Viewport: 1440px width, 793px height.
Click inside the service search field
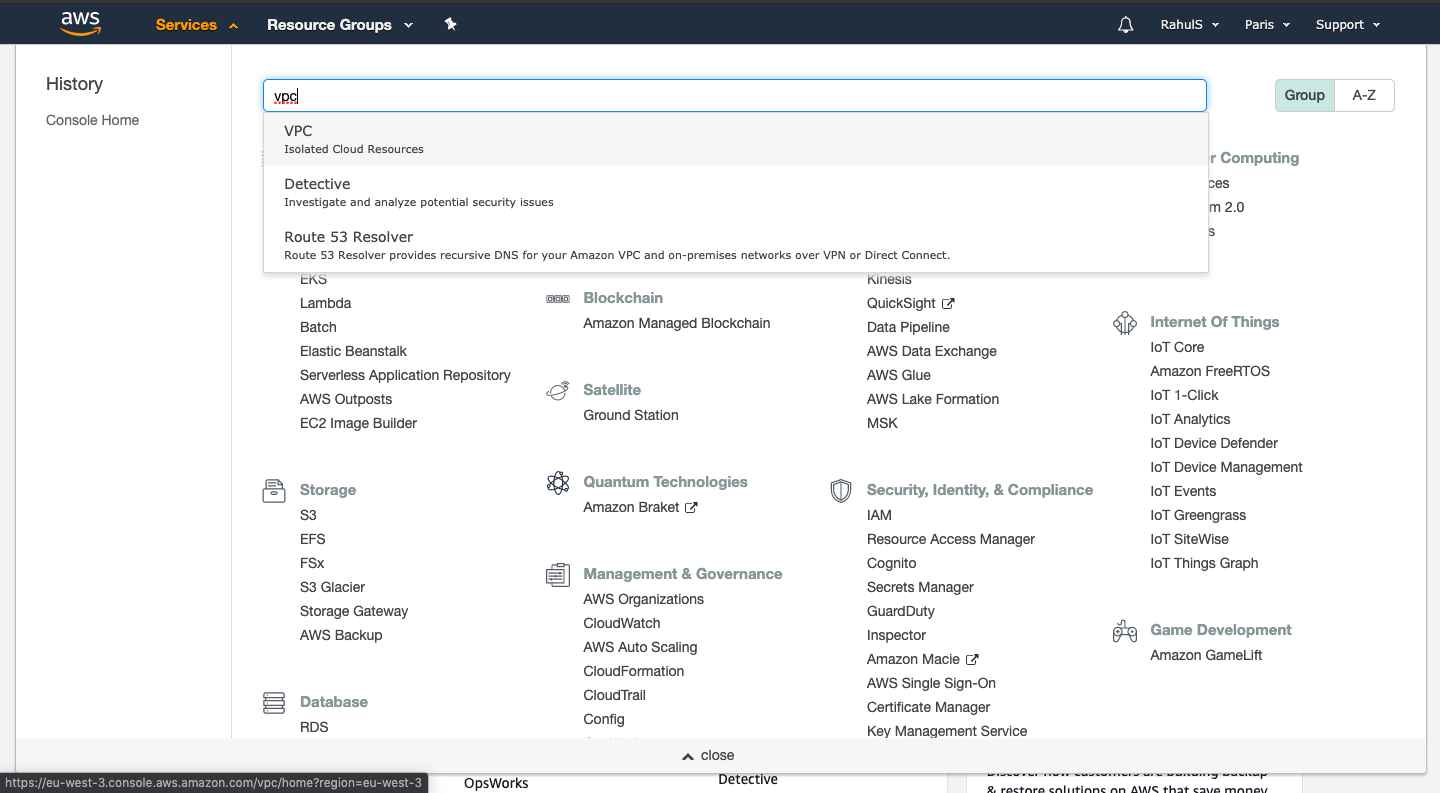pyautogui.click(x=735, y=95)
